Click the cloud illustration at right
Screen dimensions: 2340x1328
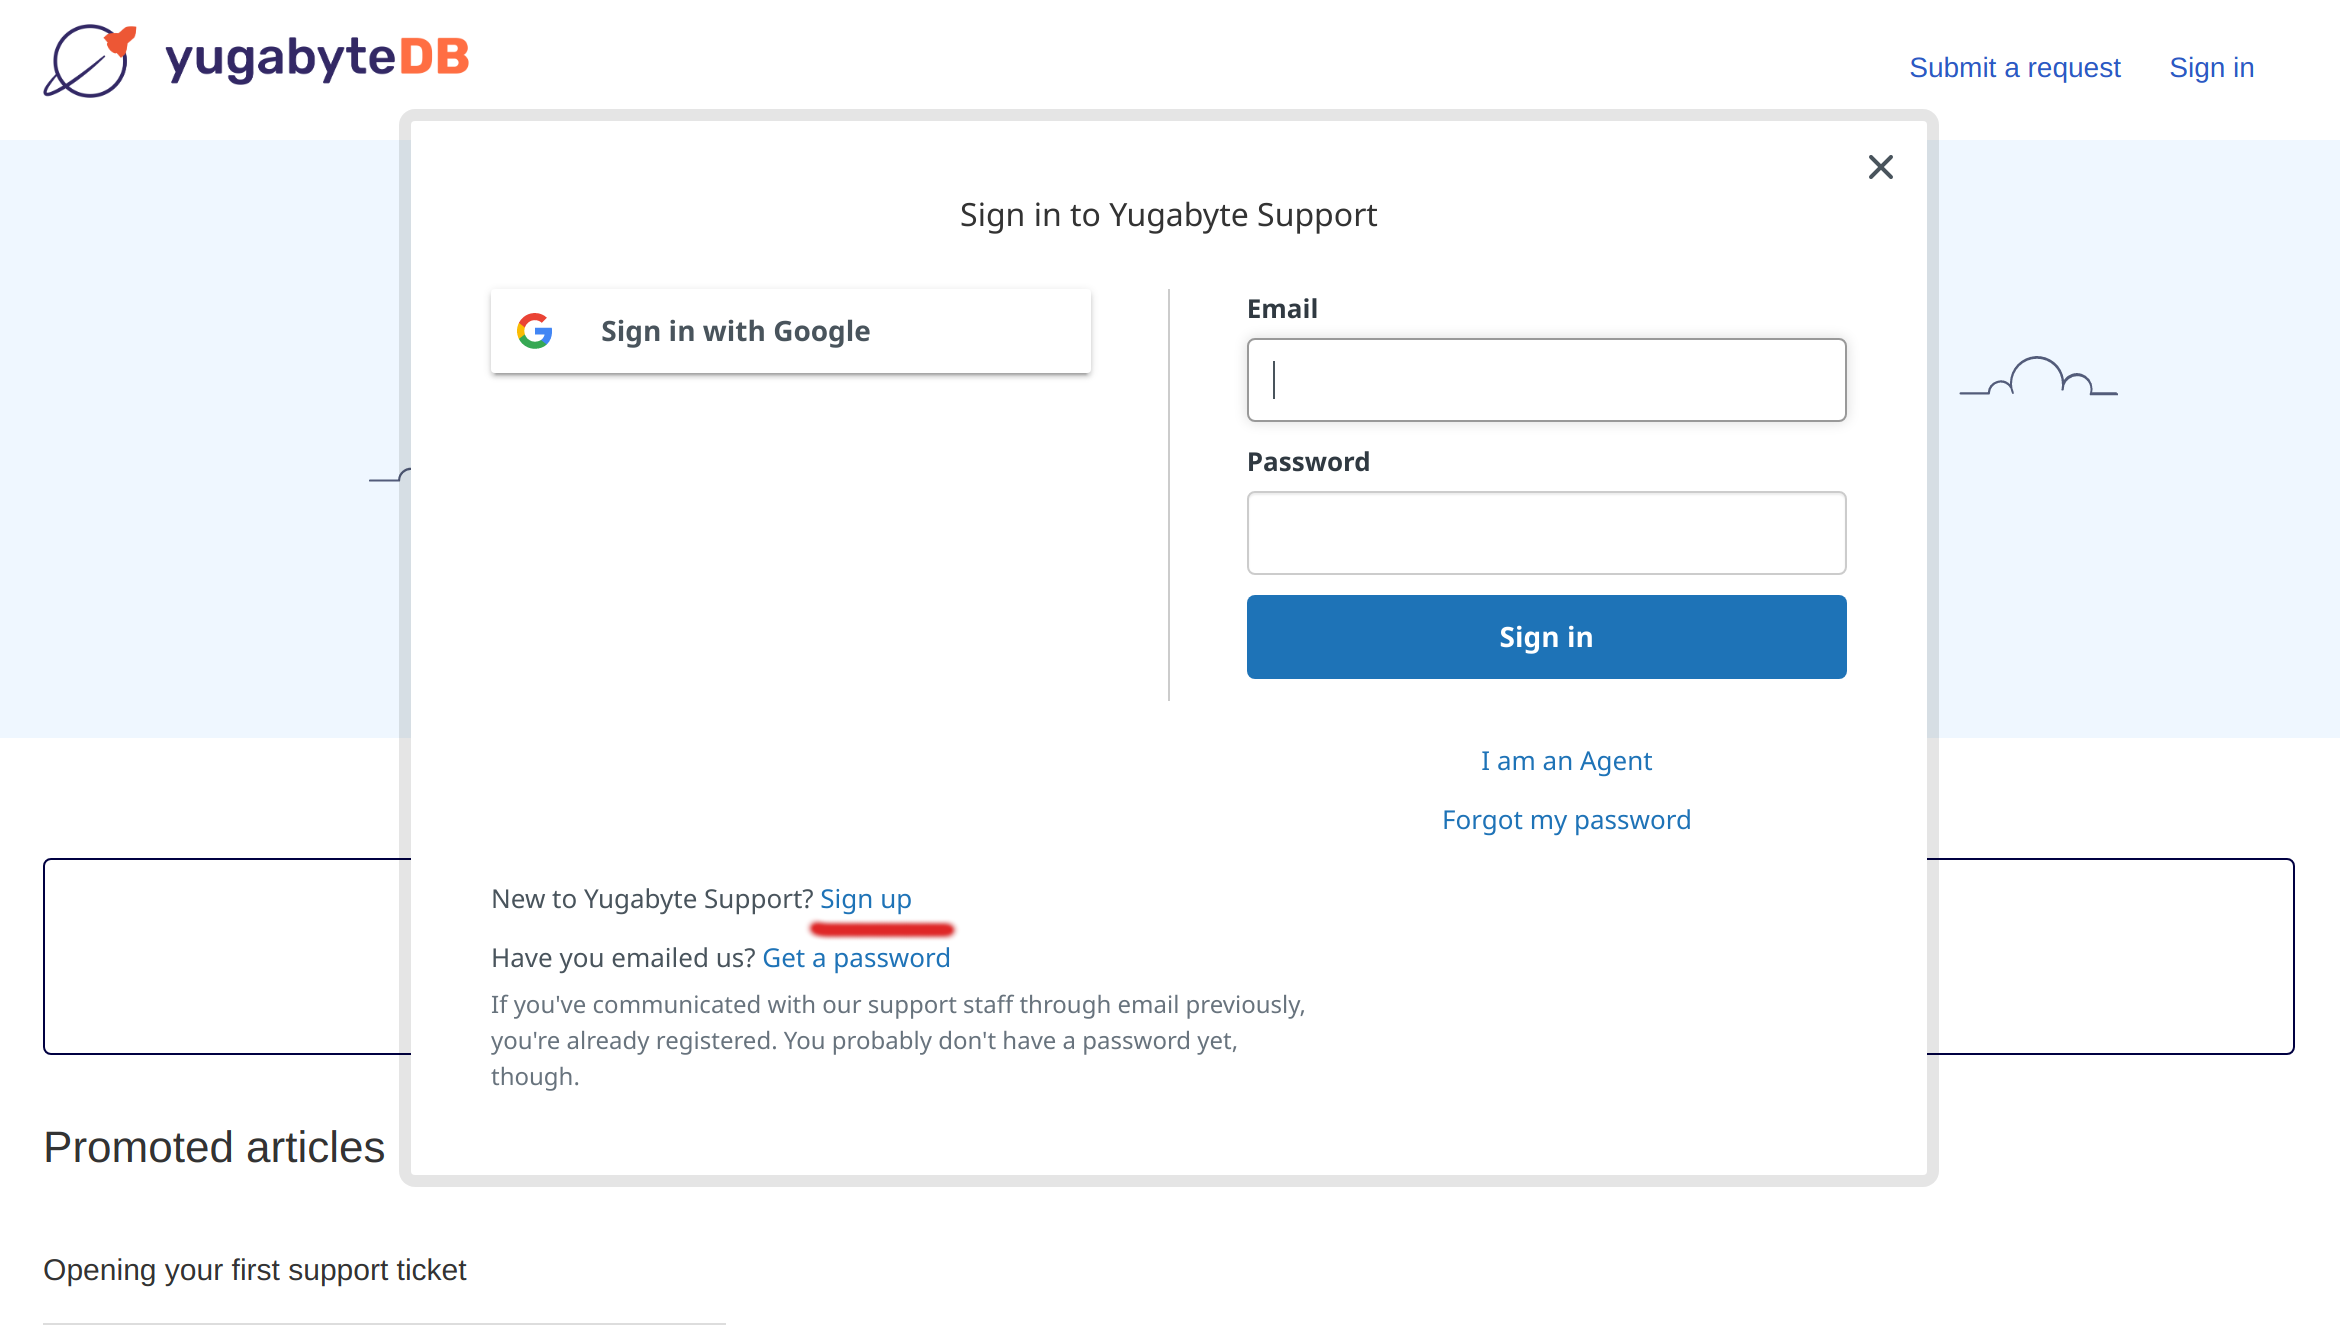coord(2038,377)
